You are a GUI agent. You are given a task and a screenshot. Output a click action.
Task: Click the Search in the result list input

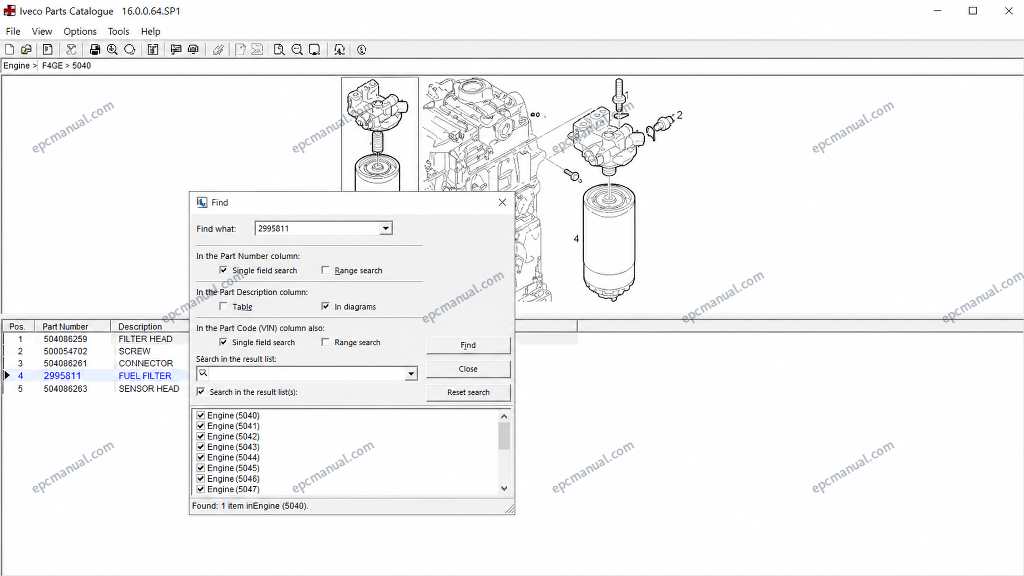click(306, 374)
